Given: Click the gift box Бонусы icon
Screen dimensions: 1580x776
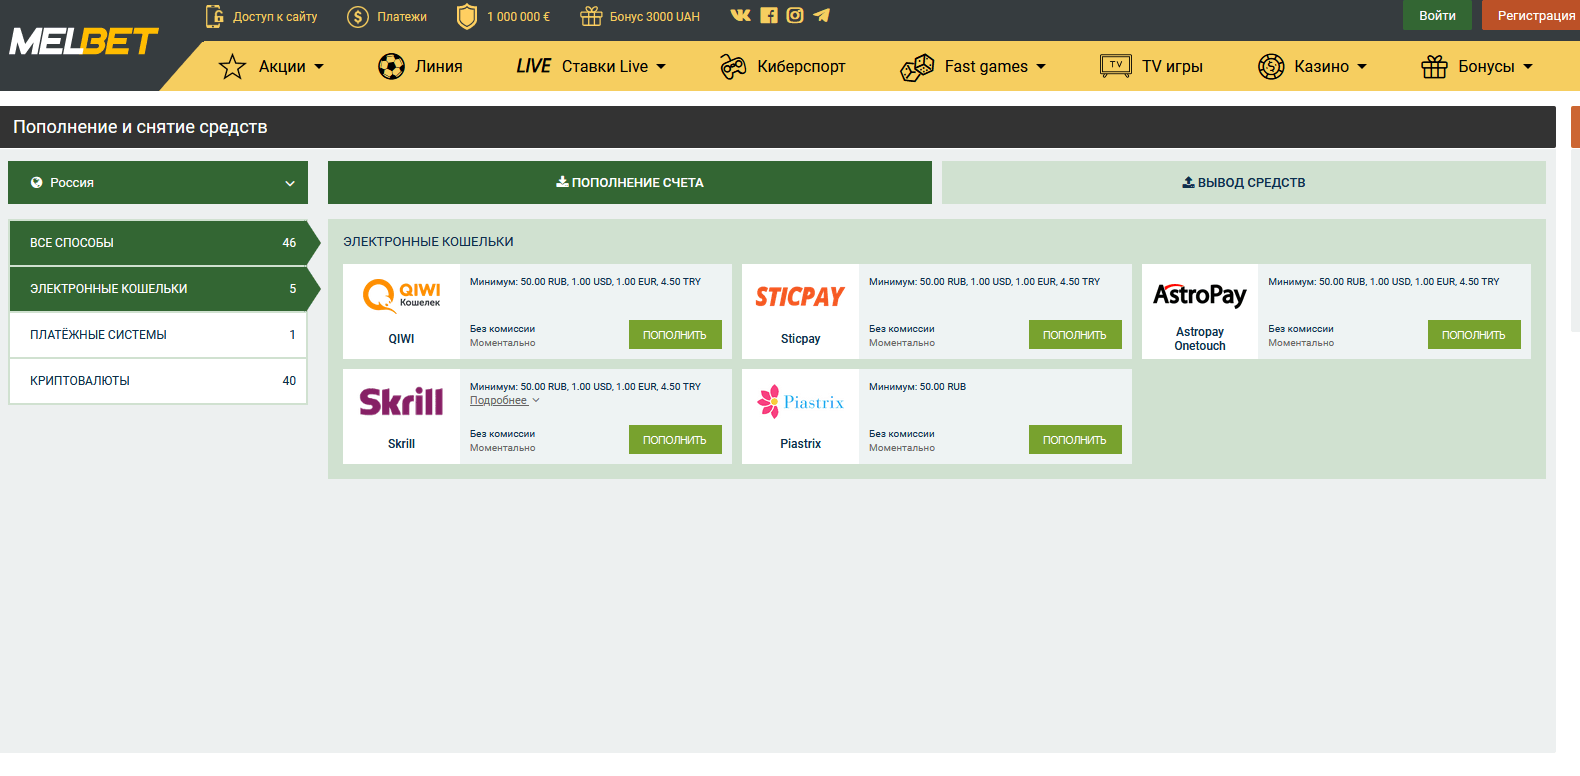Looking at the screenshot, I should [x=1435, y=67].
